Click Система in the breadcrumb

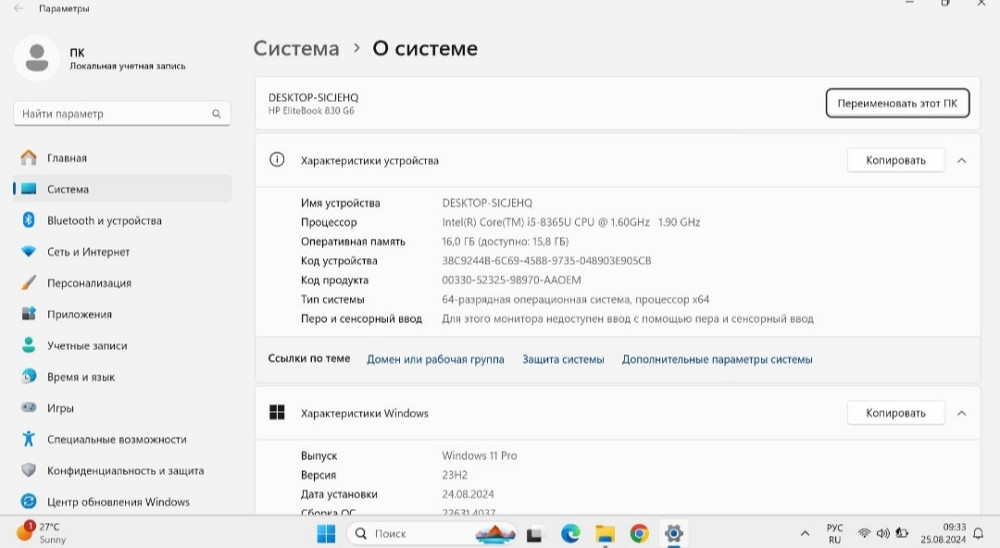coord(296,48)
